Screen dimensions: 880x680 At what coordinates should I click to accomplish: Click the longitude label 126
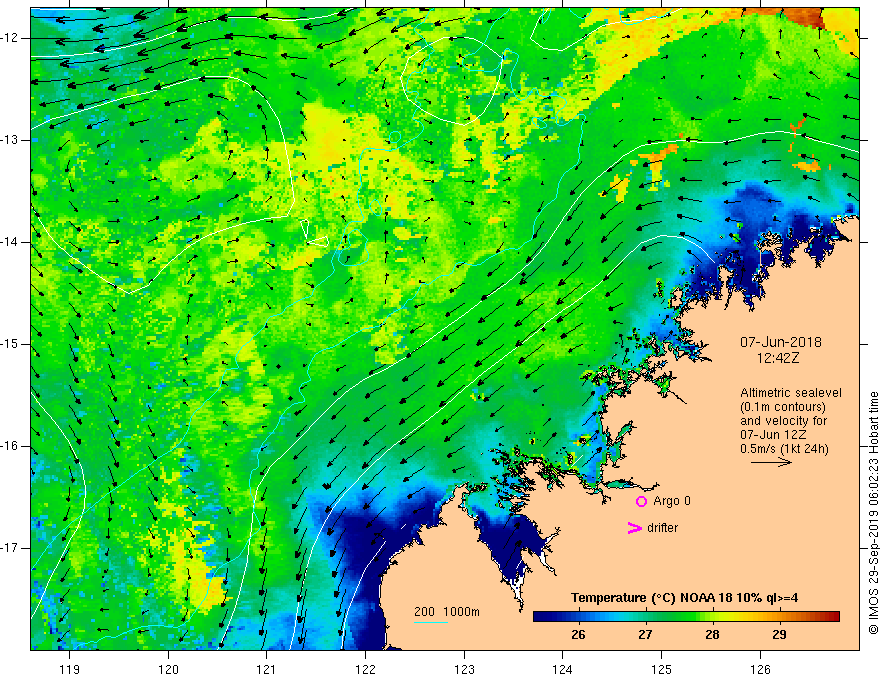(x=760, y=669)
